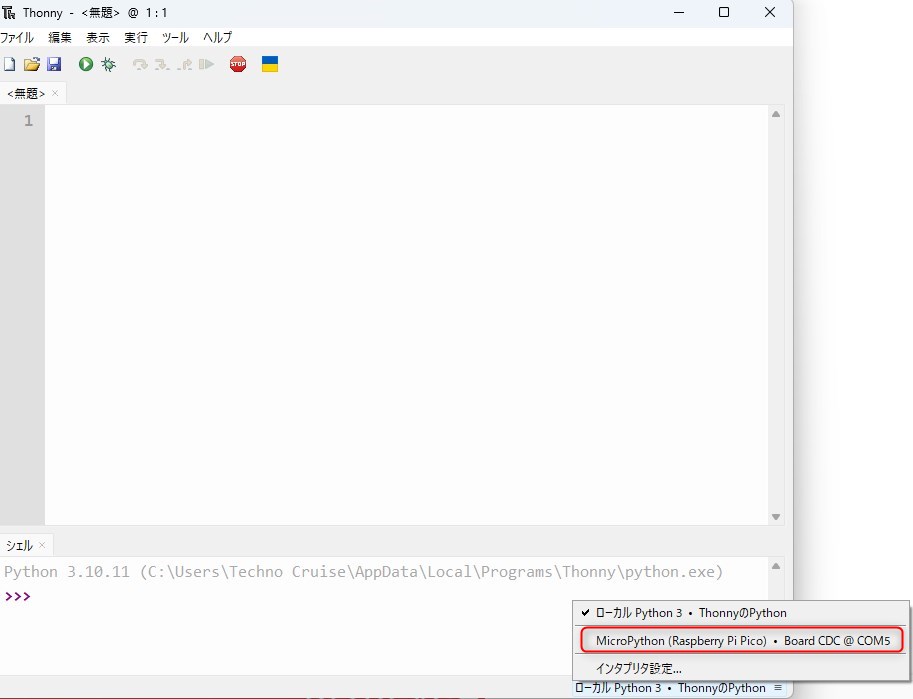The image size is (913, 699).
Task: Close the <無題> editor tab
Action: point(55,93)
